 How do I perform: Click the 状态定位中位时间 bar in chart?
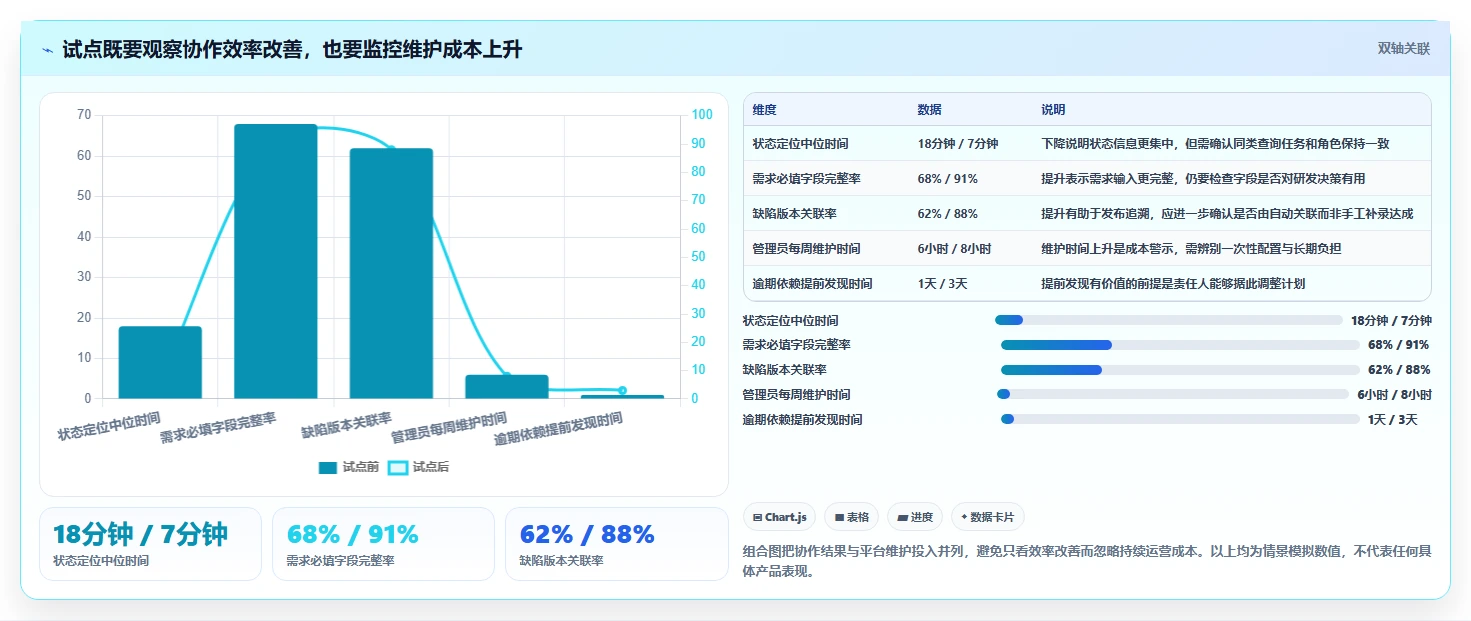160,362
